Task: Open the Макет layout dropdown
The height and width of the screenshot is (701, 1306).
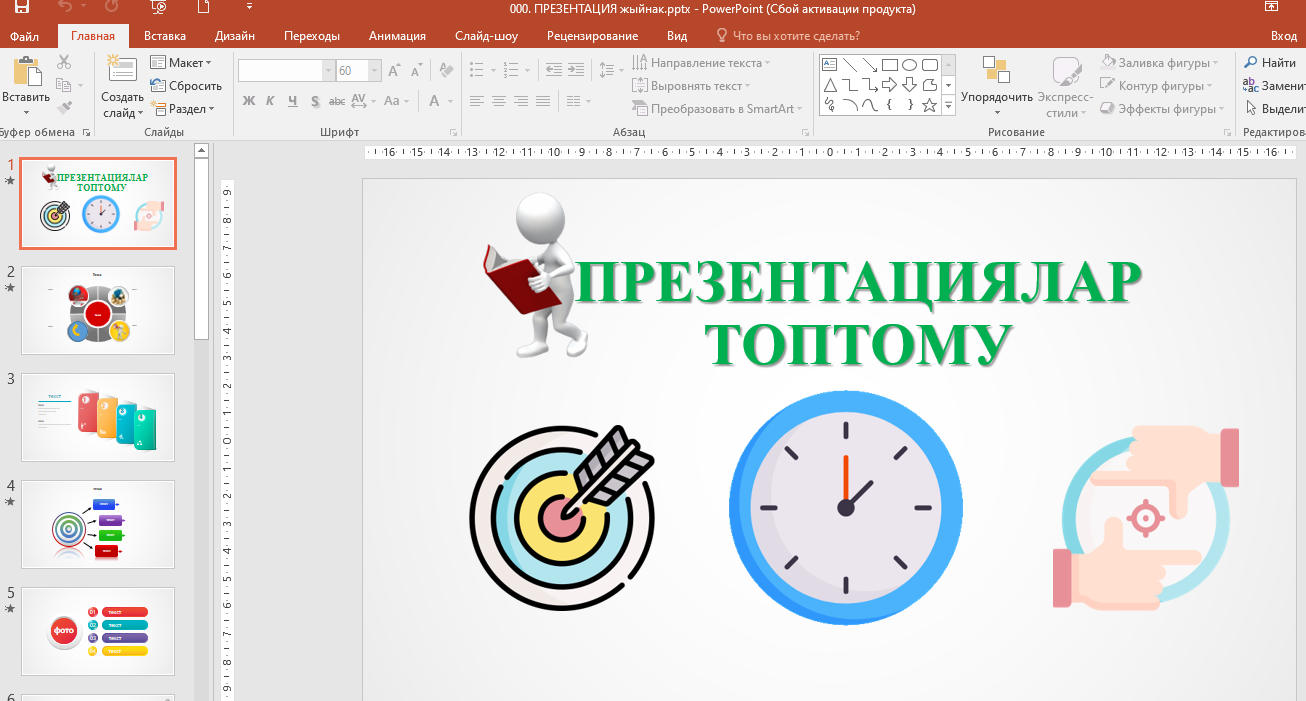Action: click(x=182, y=63)
